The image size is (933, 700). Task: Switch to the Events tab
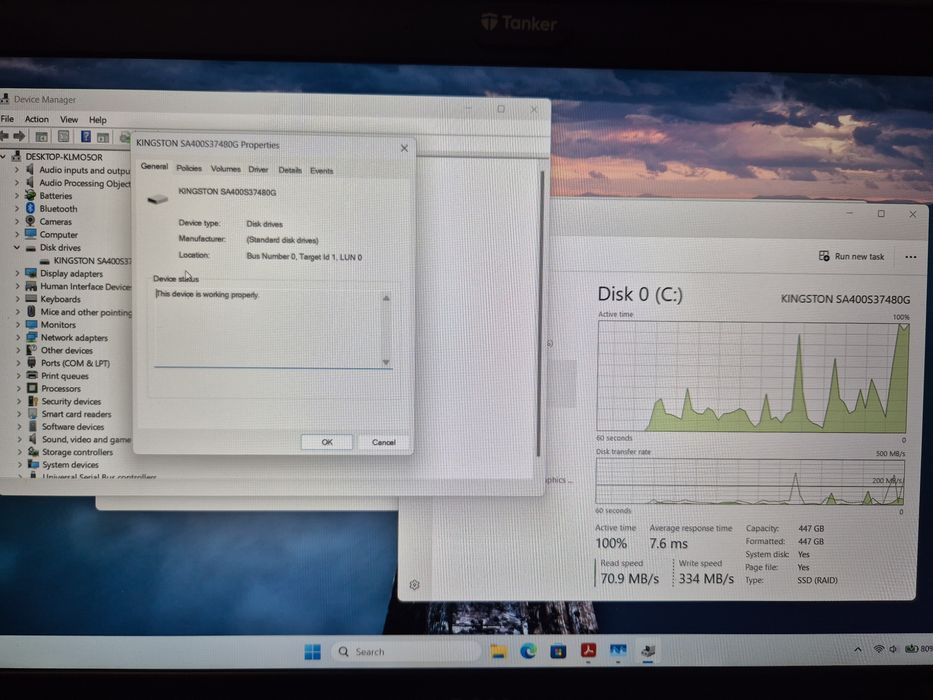[321, 171]
